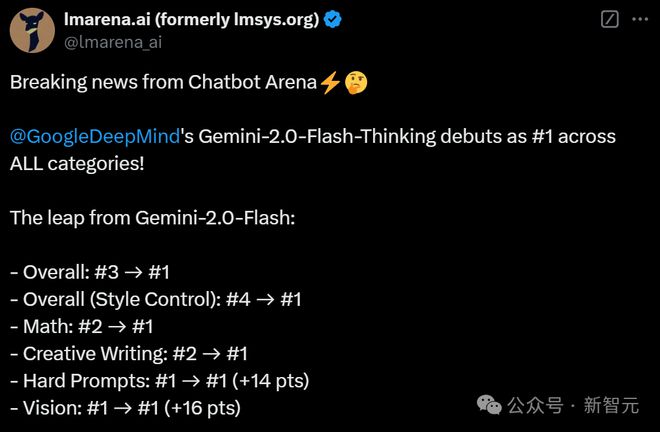The height and width of the screenshot is (432, 660).
Task: Select the 'Math: #2 → #1' line
Action: pyautogui.click(x=81, y=327)
